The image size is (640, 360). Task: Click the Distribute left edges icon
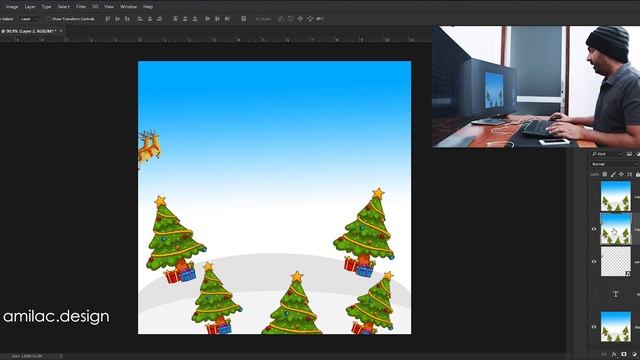click(x=207, y=19)
